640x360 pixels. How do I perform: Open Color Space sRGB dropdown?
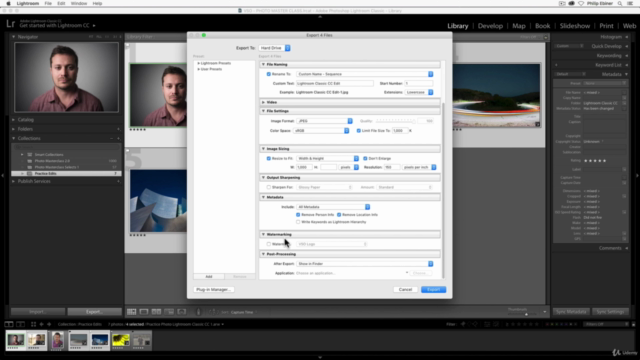pyautogui.click(x=321, y=131)
